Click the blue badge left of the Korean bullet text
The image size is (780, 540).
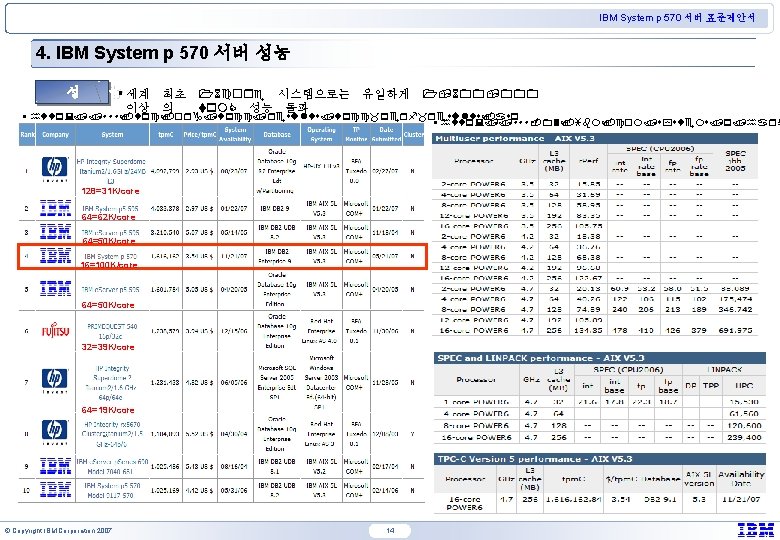pos(73,91)
